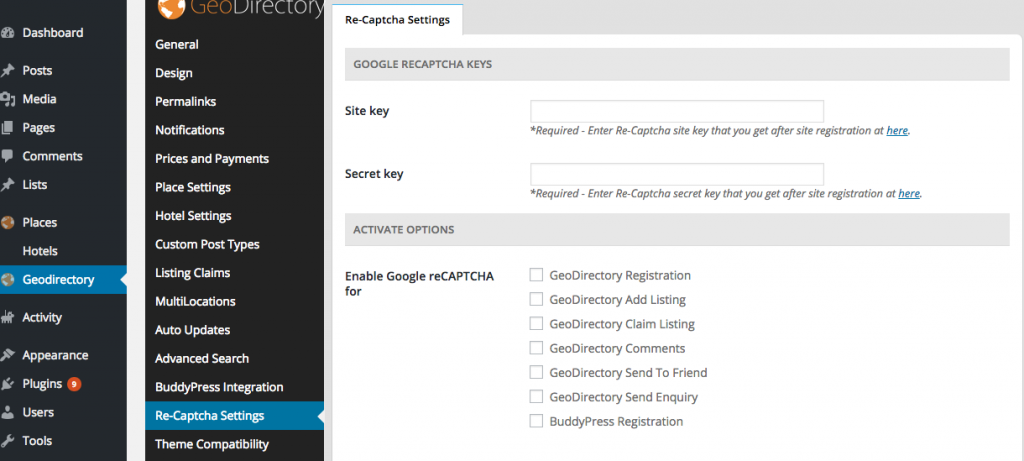
Task: Check the GeoDirectory Claim Listing option
Action: (536, 323)
